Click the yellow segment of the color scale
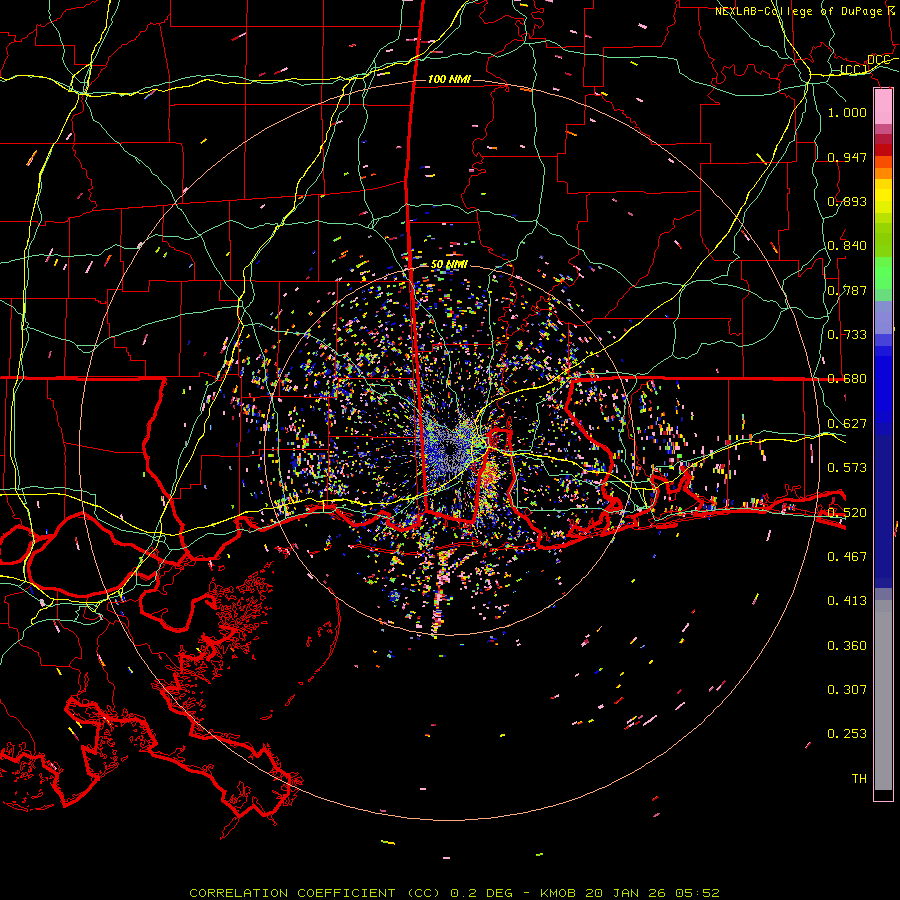 tap(883, 197)
